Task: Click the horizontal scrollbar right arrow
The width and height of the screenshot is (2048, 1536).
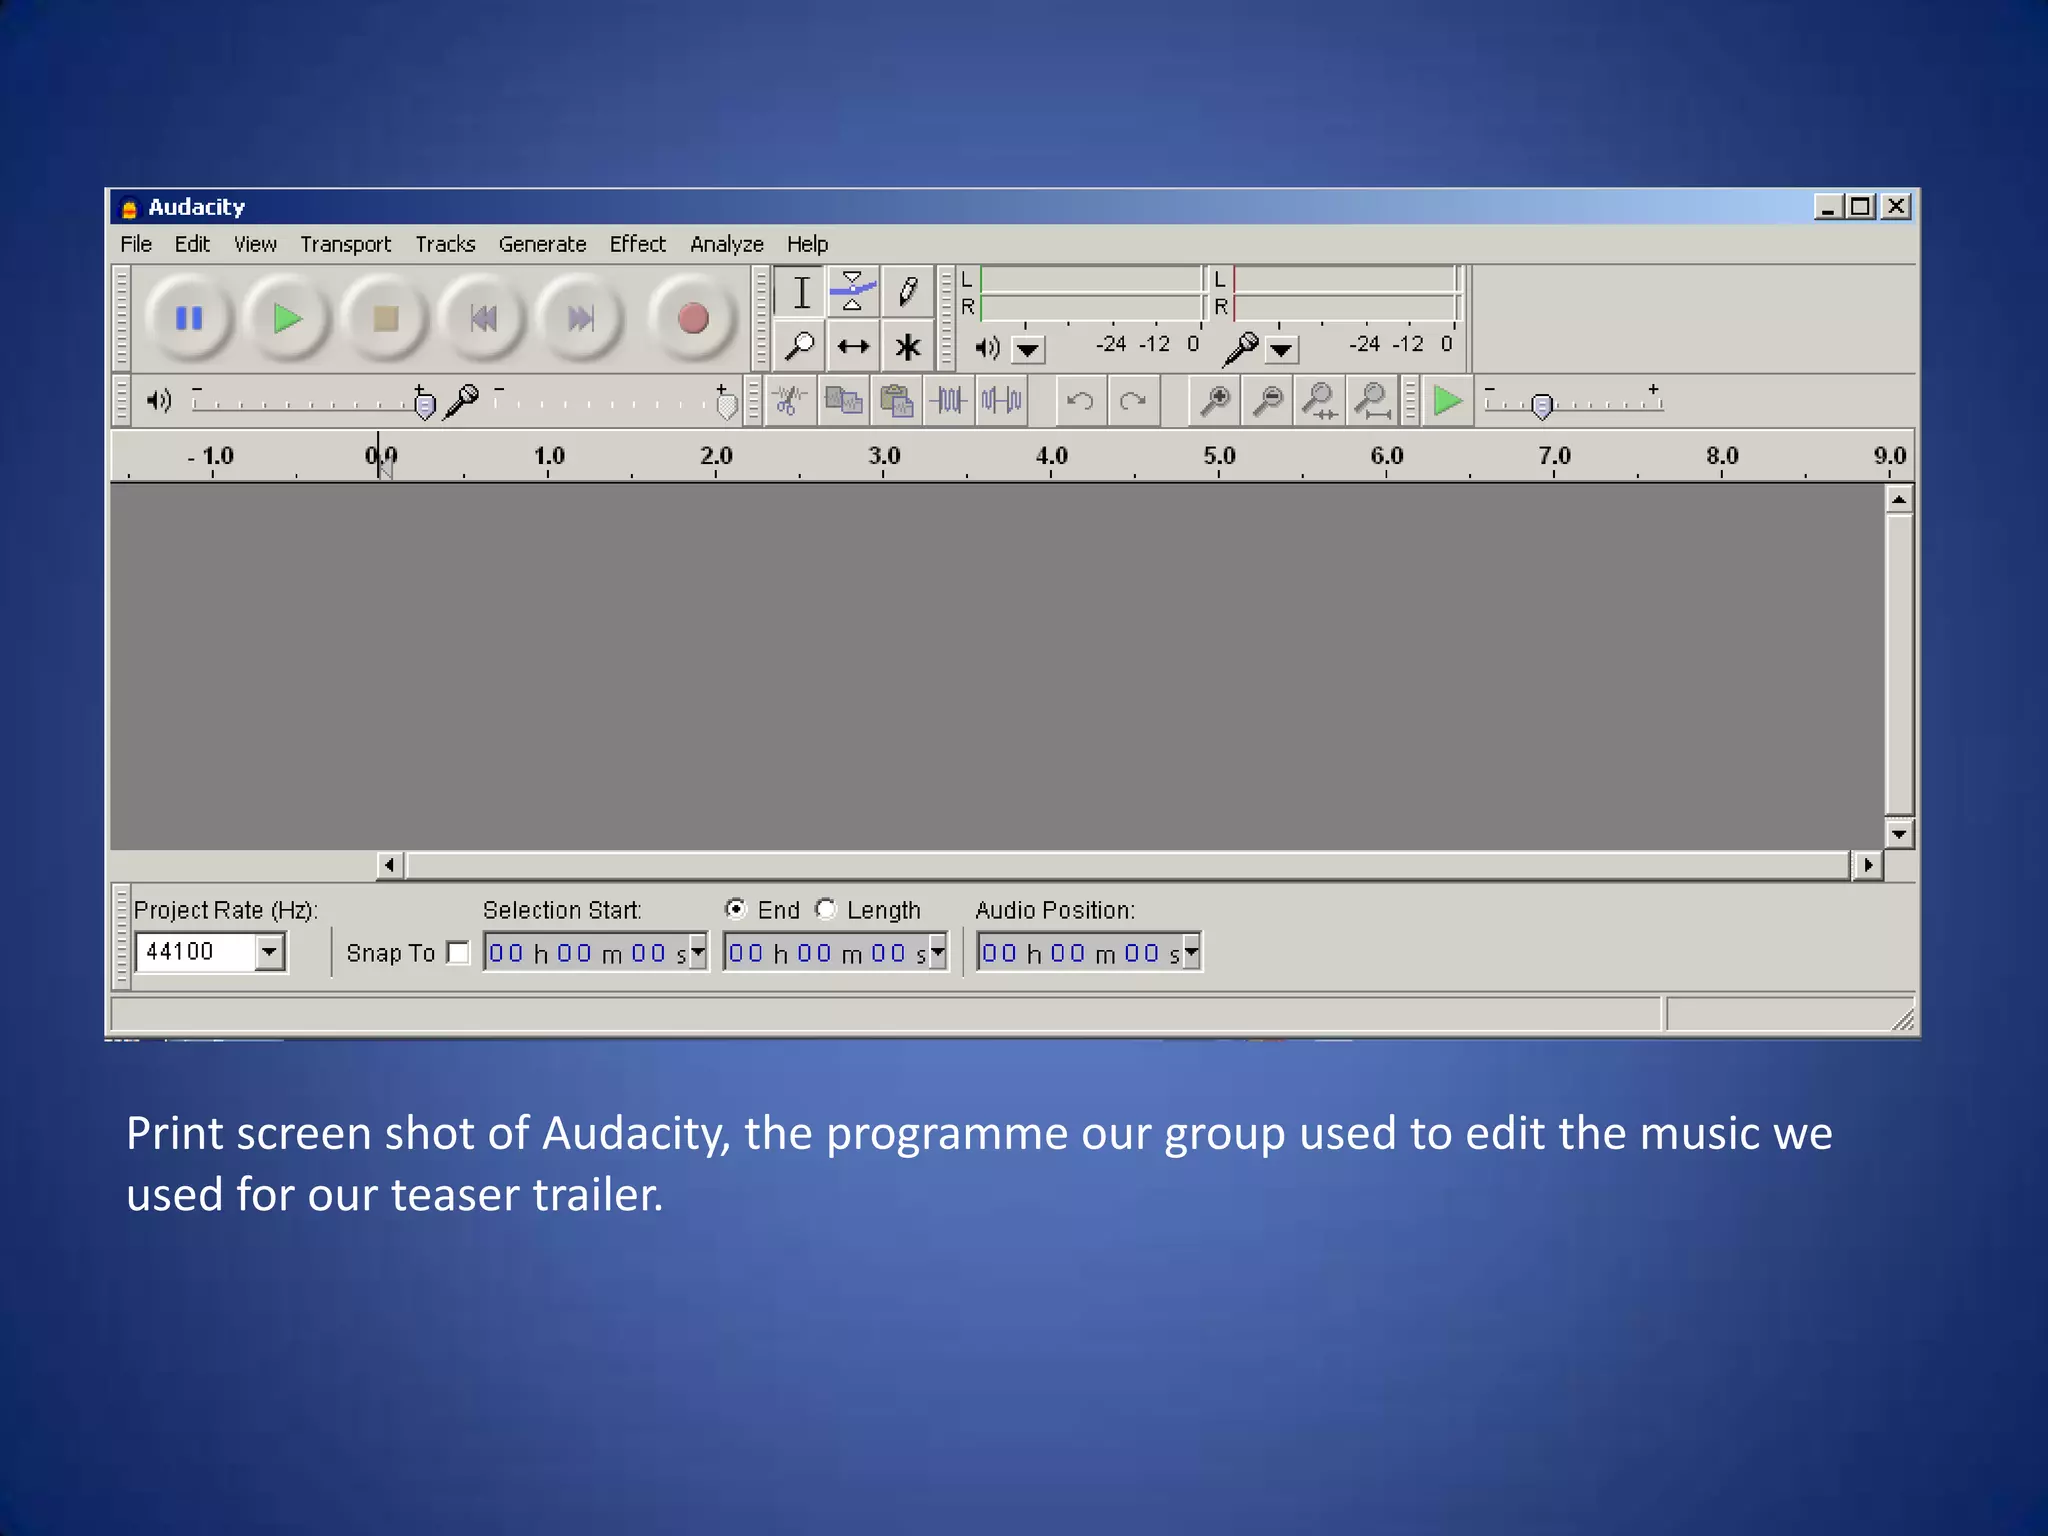Action: 1868,865
